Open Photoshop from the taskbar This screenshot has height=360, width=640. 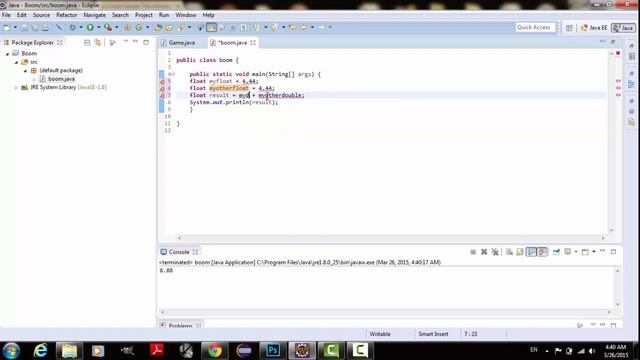click(273, 351)
